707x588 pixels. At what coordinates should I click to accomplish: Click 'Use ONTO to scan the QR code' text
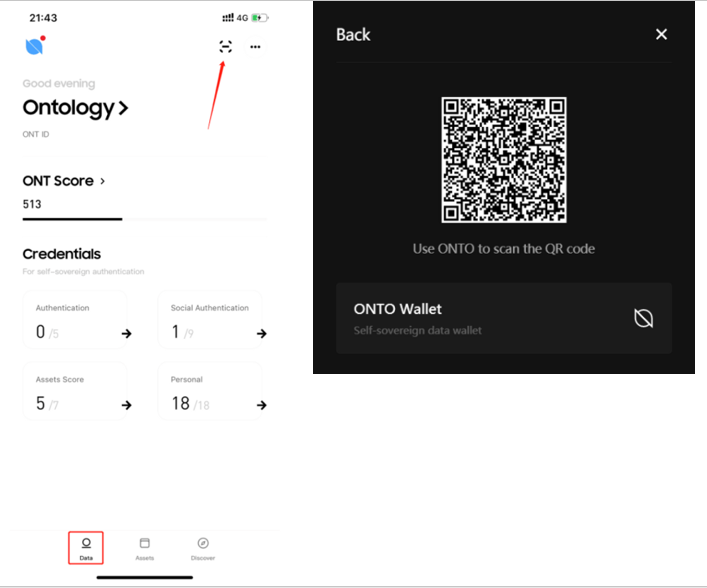click(504, 249)
